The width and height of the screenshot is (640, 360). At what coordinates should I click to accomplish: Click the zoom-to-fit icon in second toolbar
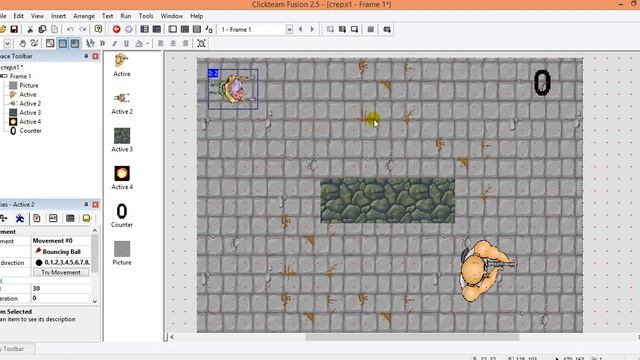point(201,43)
